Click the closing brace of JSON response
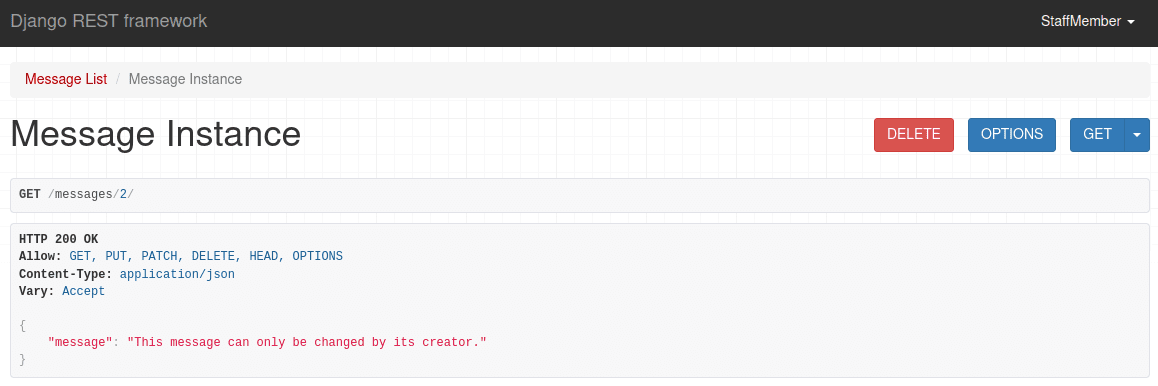This screenshot has height=386, width=1158. click(x=23, y=359)
